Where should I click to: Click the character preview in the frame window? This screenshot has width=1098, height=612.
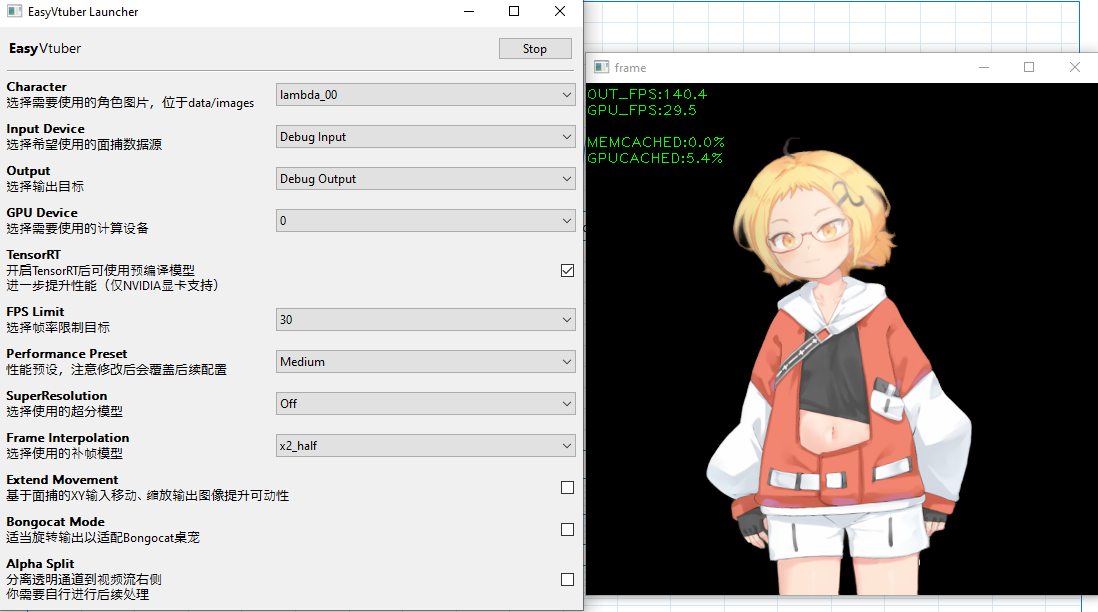click(837, 364)
